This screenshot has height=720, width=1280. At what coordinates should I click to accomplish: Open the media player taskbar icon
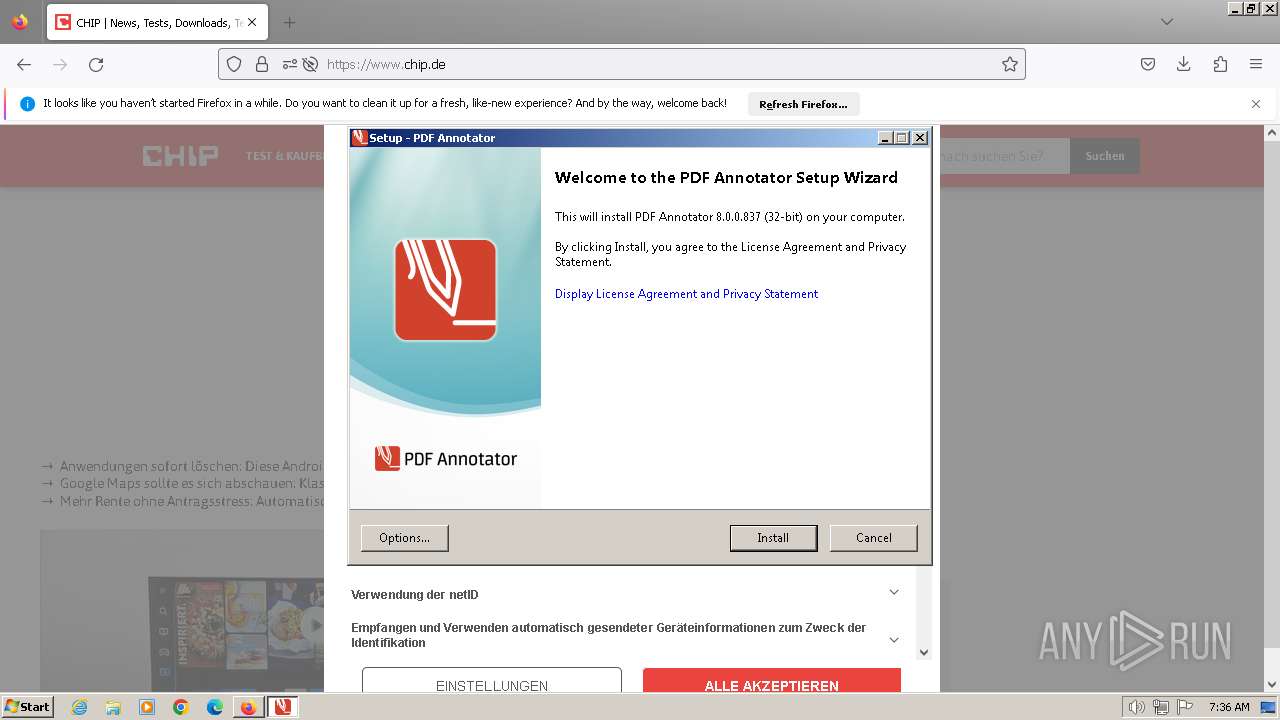pyautogui.click(x=147, y=707)
